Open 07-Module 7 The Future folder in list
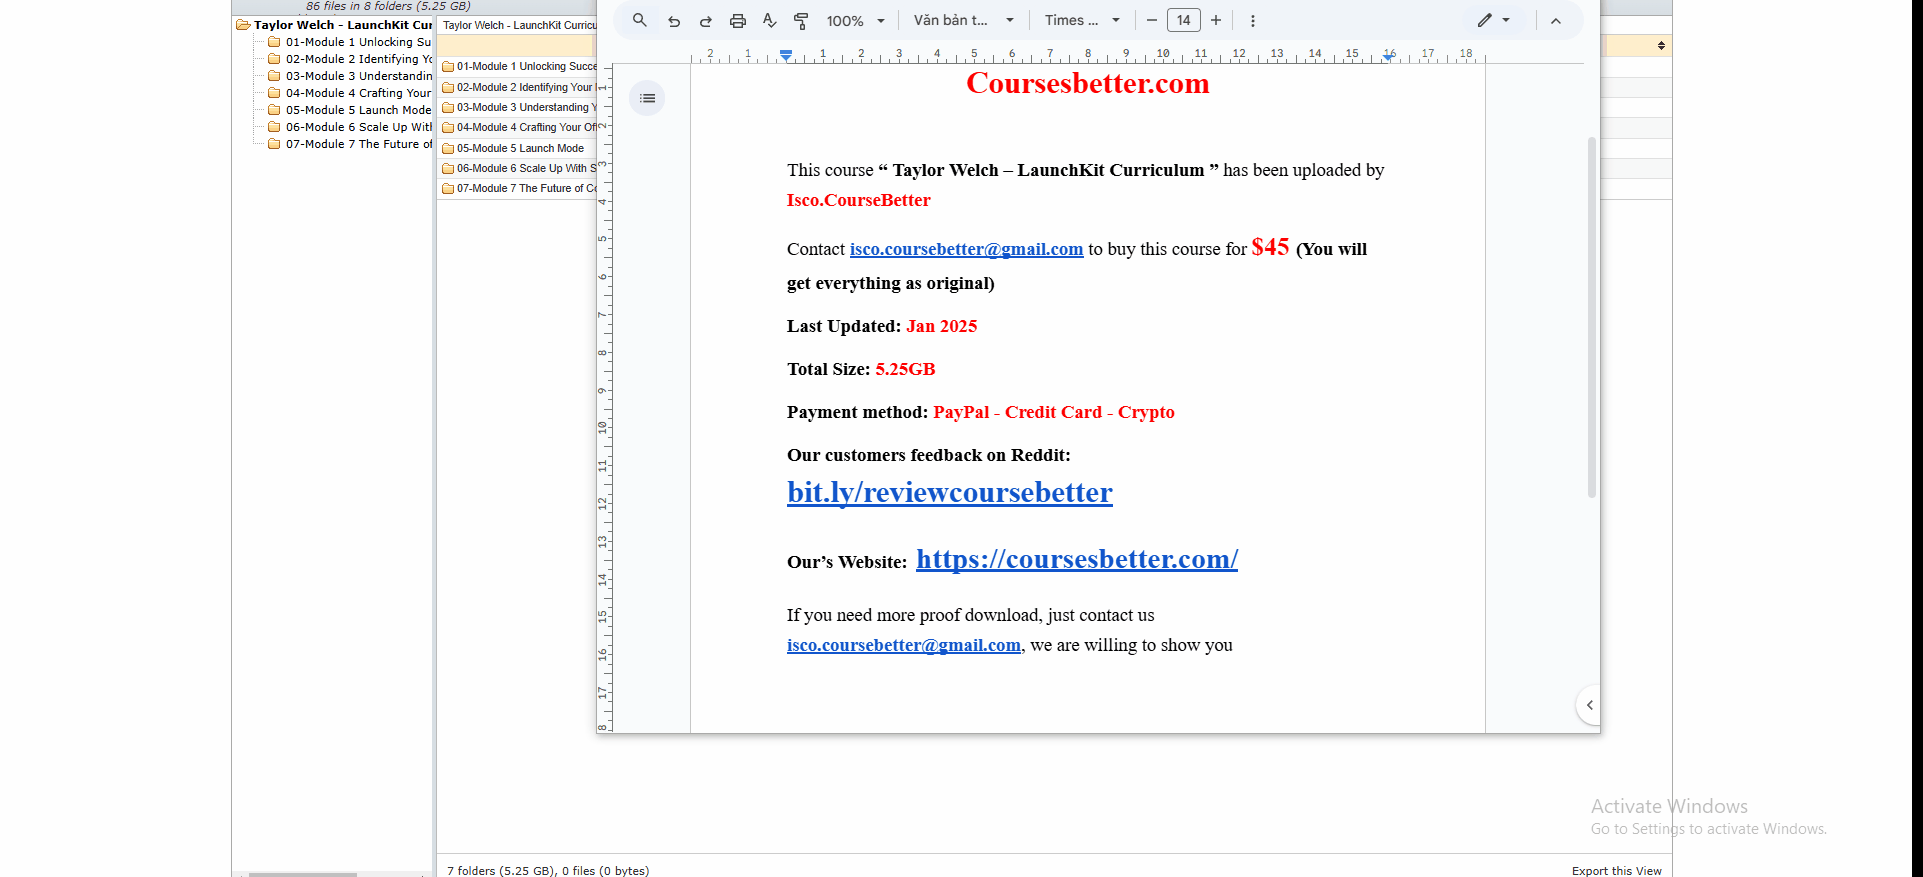Screen dimensions: 1923x877 tap(519, 188)
